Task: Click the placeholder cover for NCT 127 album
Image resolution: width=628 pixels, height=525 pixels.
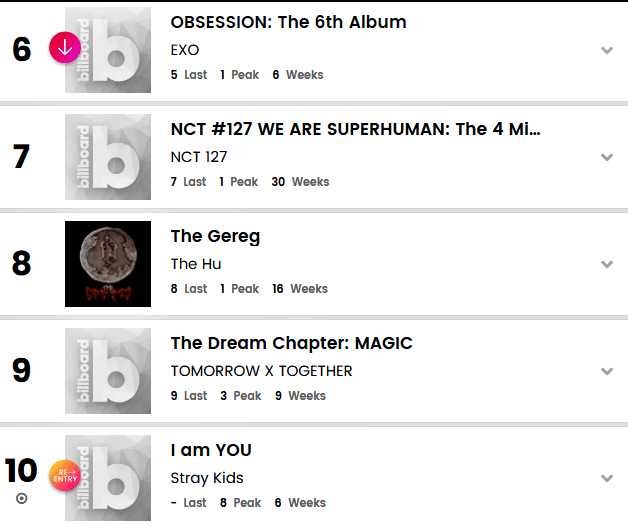Action: pyautogui.click(x=108, y=157)
